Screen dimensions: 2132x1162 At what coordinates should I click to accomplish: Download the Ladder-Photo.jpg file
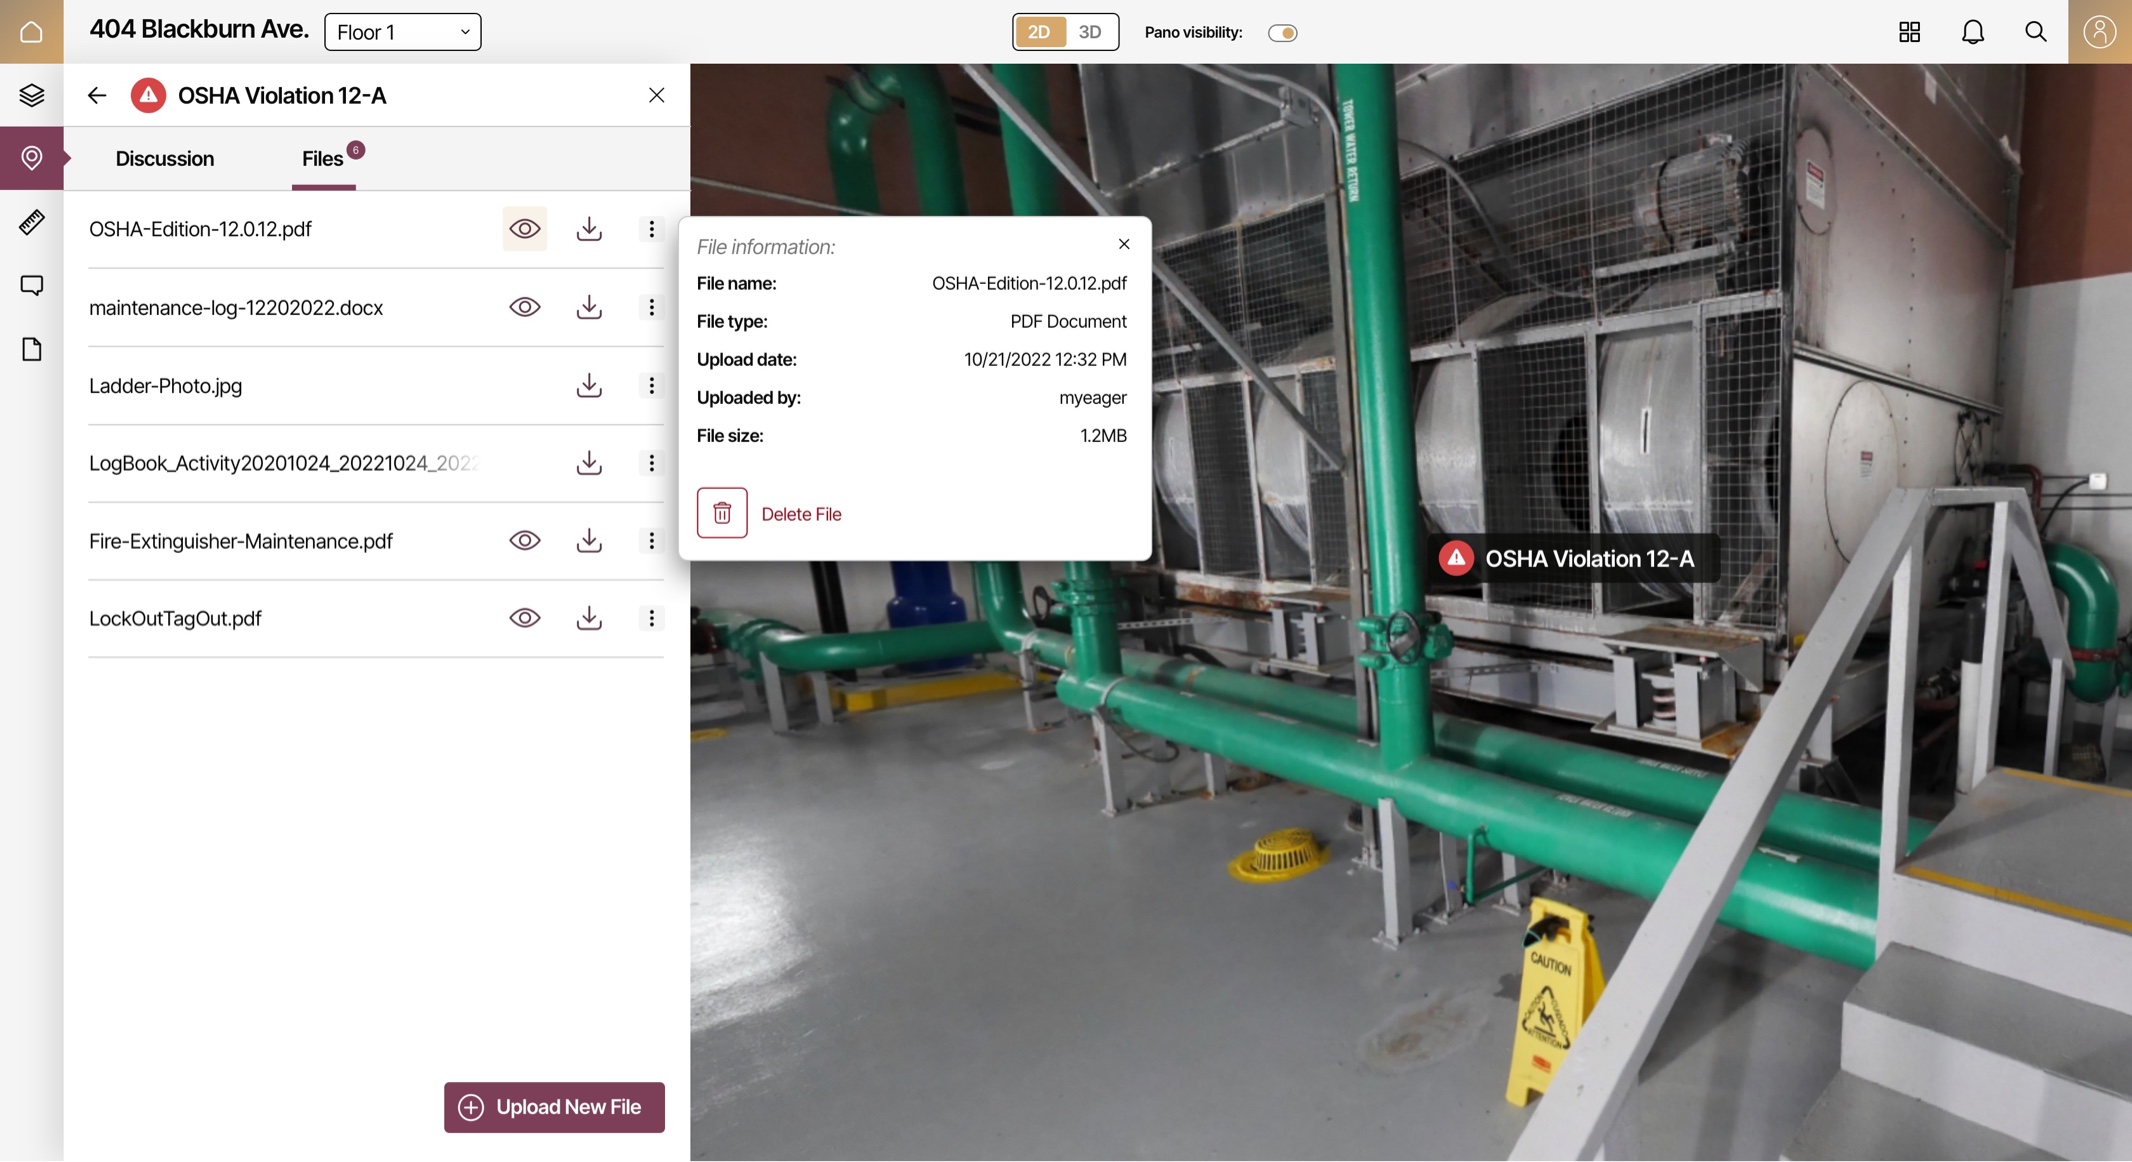[589, 385]
